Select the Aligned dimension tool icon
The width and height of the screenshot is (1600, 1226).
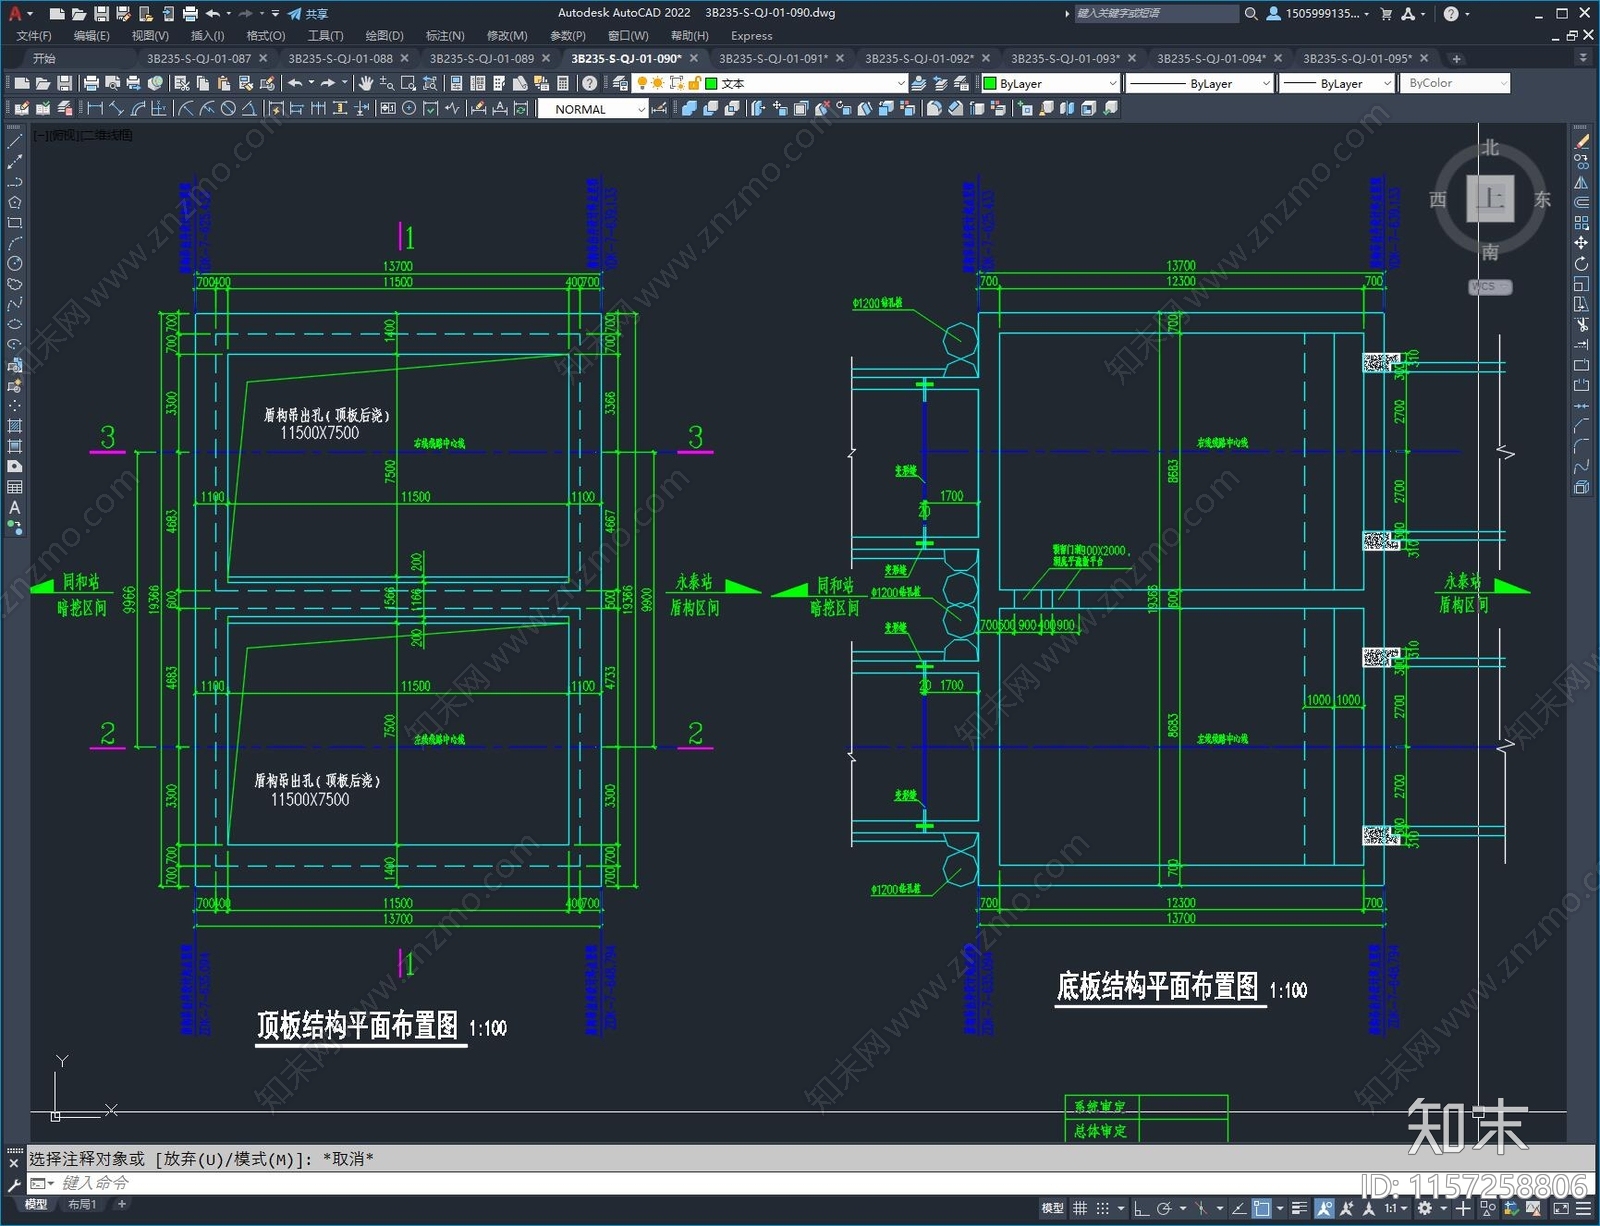(x=116, y=108)
